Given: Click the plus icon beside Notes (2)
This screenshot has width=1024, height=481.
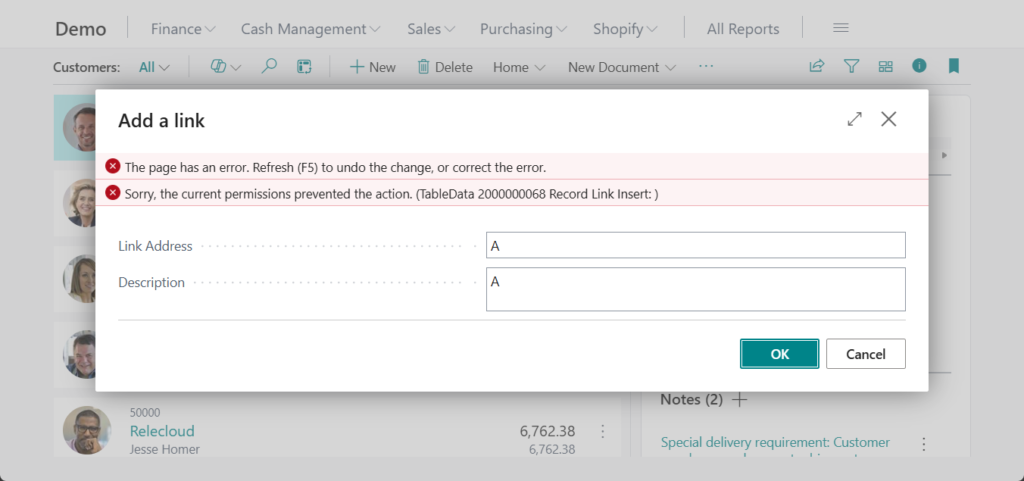Looking at the screenshot, I should pyautogui.click(x=740, y=400).
